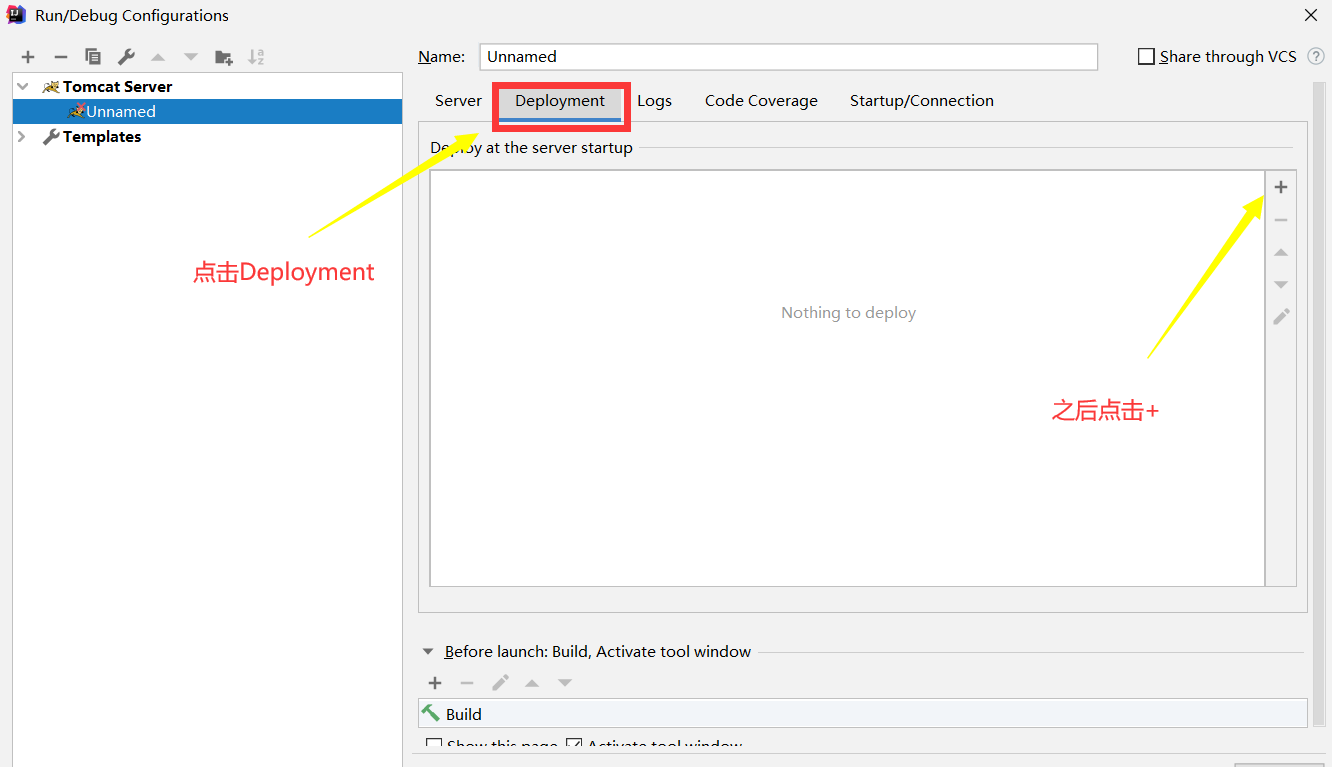The width and height of the screenshot is (1332, 767).
Task: Remove selected before launch task
Action: [x=467, y=683]
